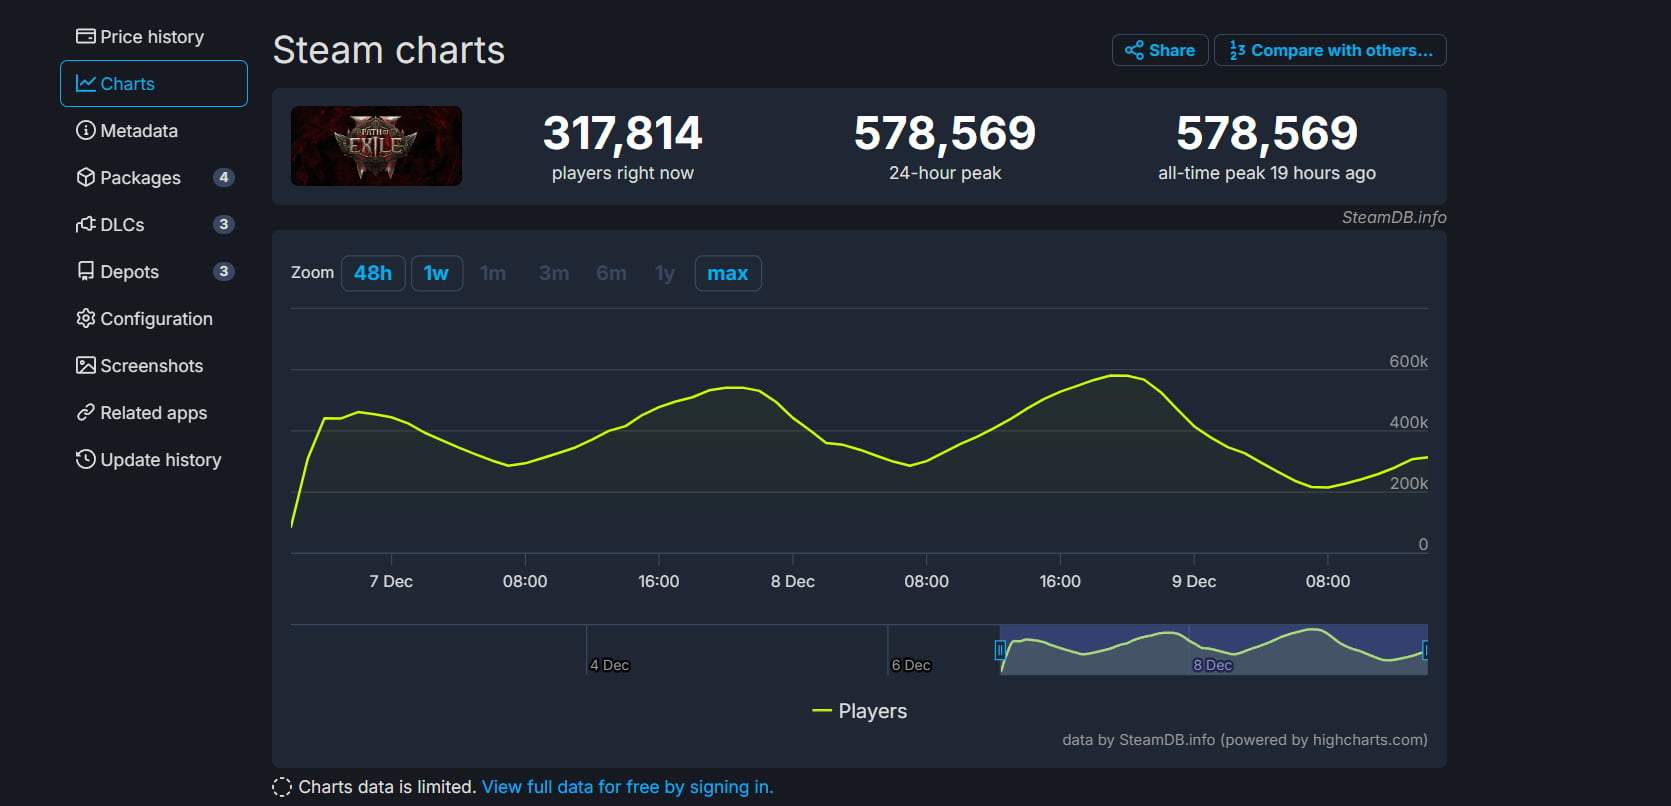Click the 24-hour peak value
Screen dimensions: 1671x806
point(945,134)
